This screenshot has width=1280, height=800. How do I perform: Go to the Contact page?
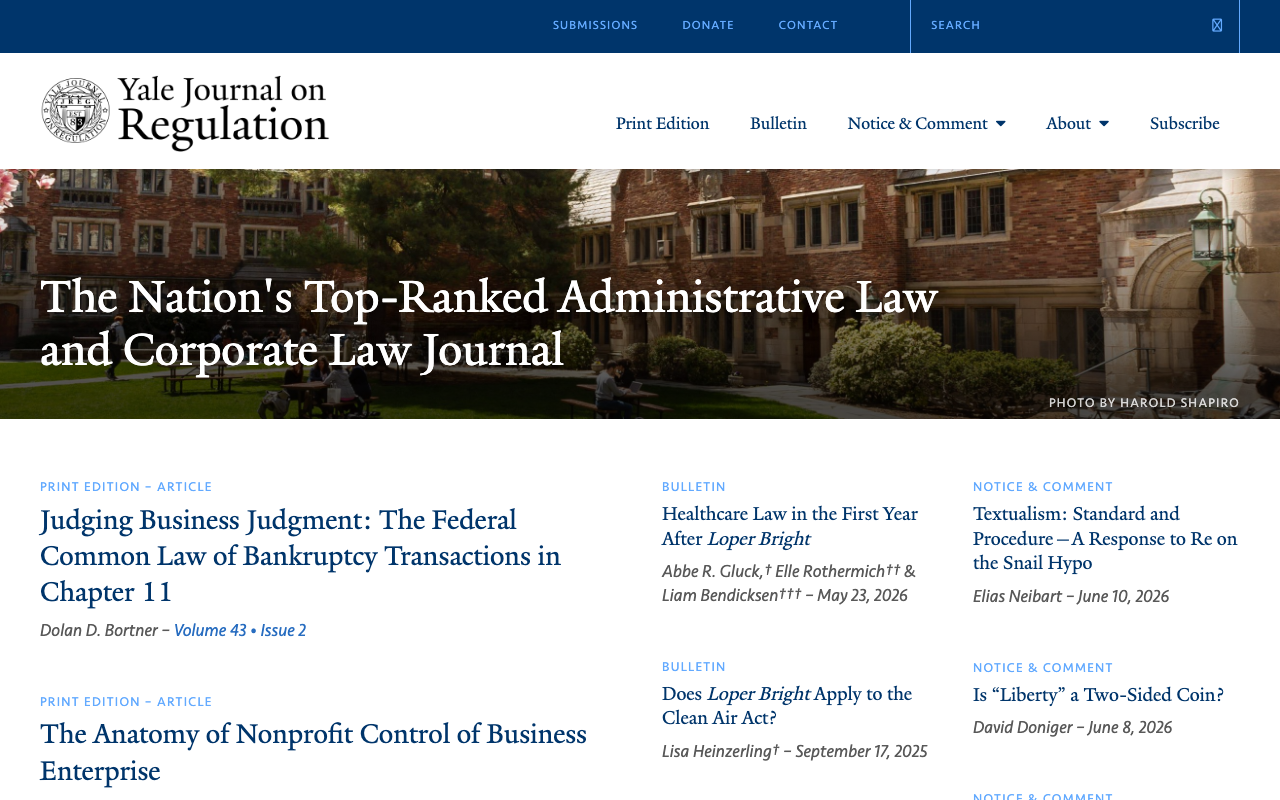[x=808, y=25]
